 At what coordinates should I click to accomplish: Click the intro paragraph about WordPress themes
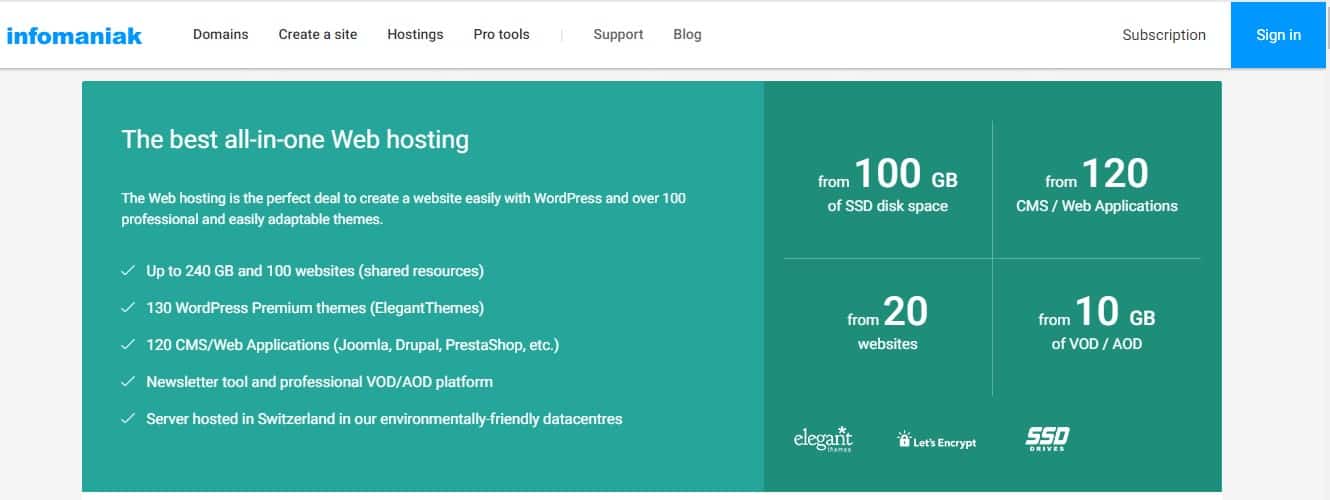coord(404,208)
